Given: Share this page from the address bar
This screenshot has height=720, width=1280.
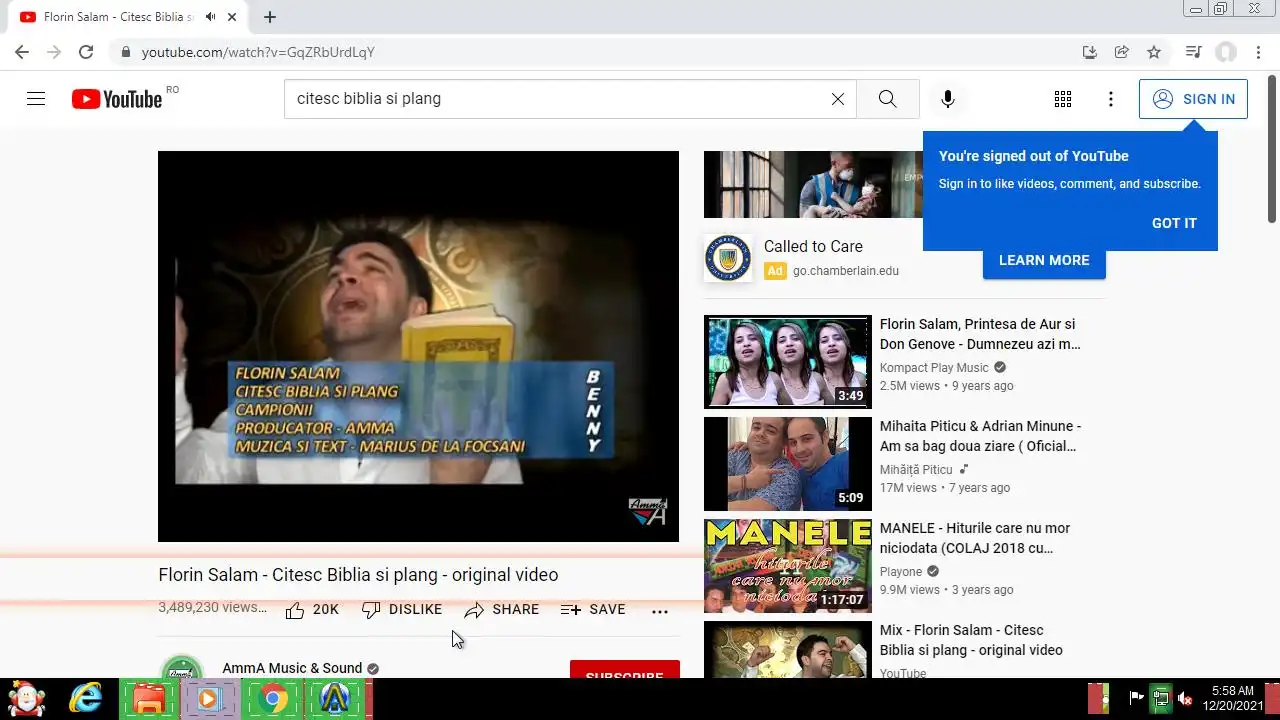Looking at the screenshot, I should click(x=1122, y=52).
